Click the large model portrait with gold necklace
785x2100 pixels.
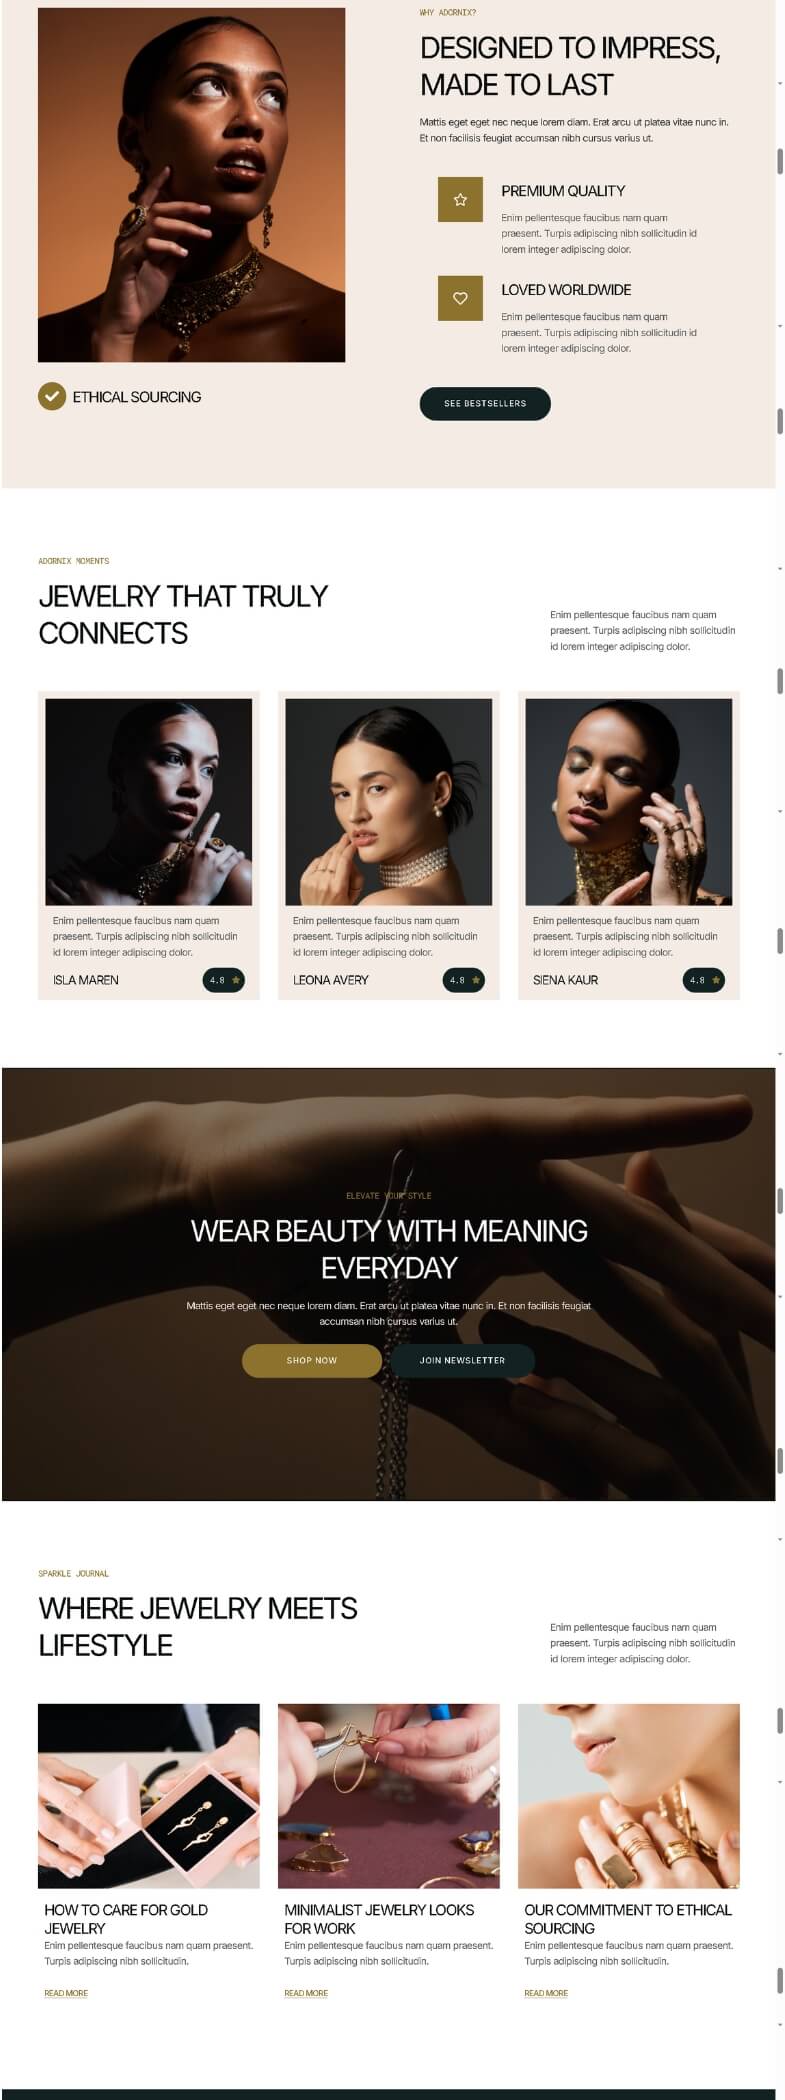[x=191, y=185]
